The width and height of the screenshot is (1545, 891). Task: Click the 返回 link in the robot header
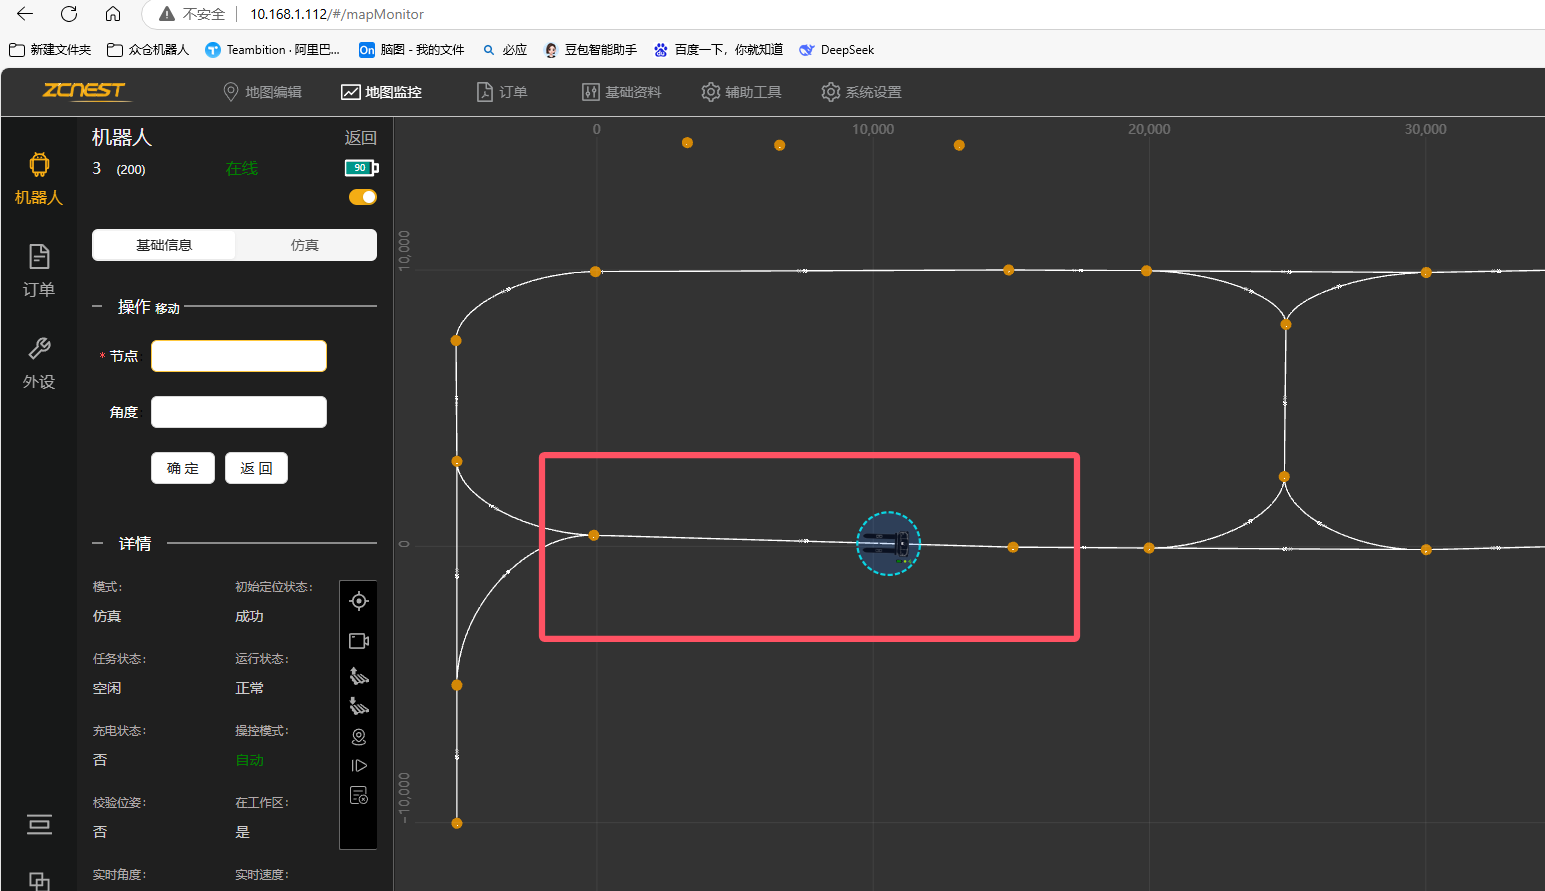360,138
